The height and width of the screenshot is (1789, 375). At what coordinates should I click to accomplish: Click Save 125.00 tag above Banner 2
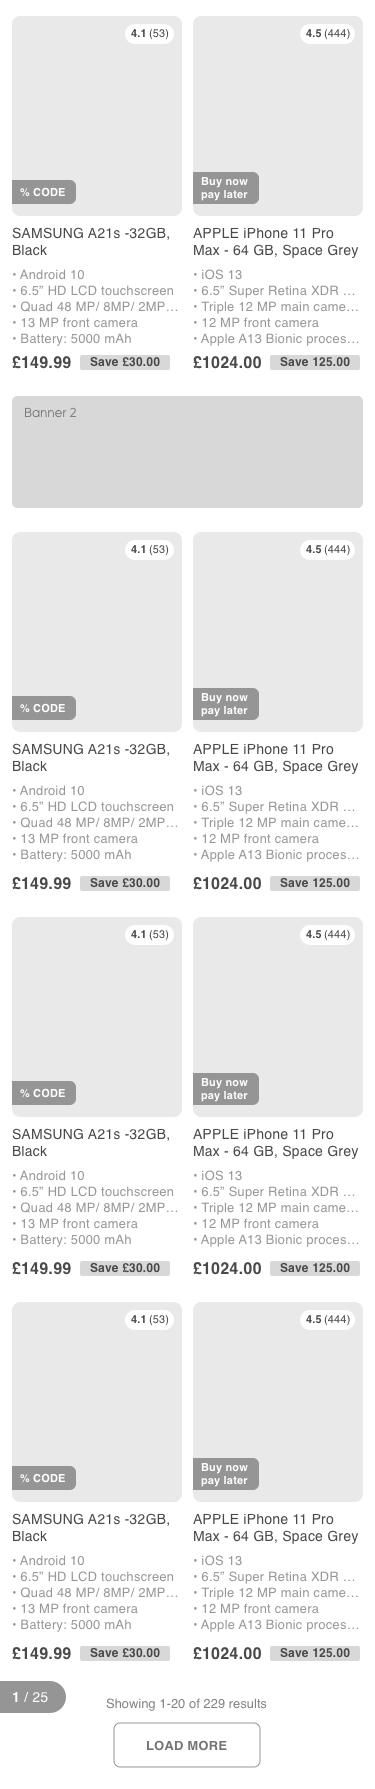pos(315,362)
